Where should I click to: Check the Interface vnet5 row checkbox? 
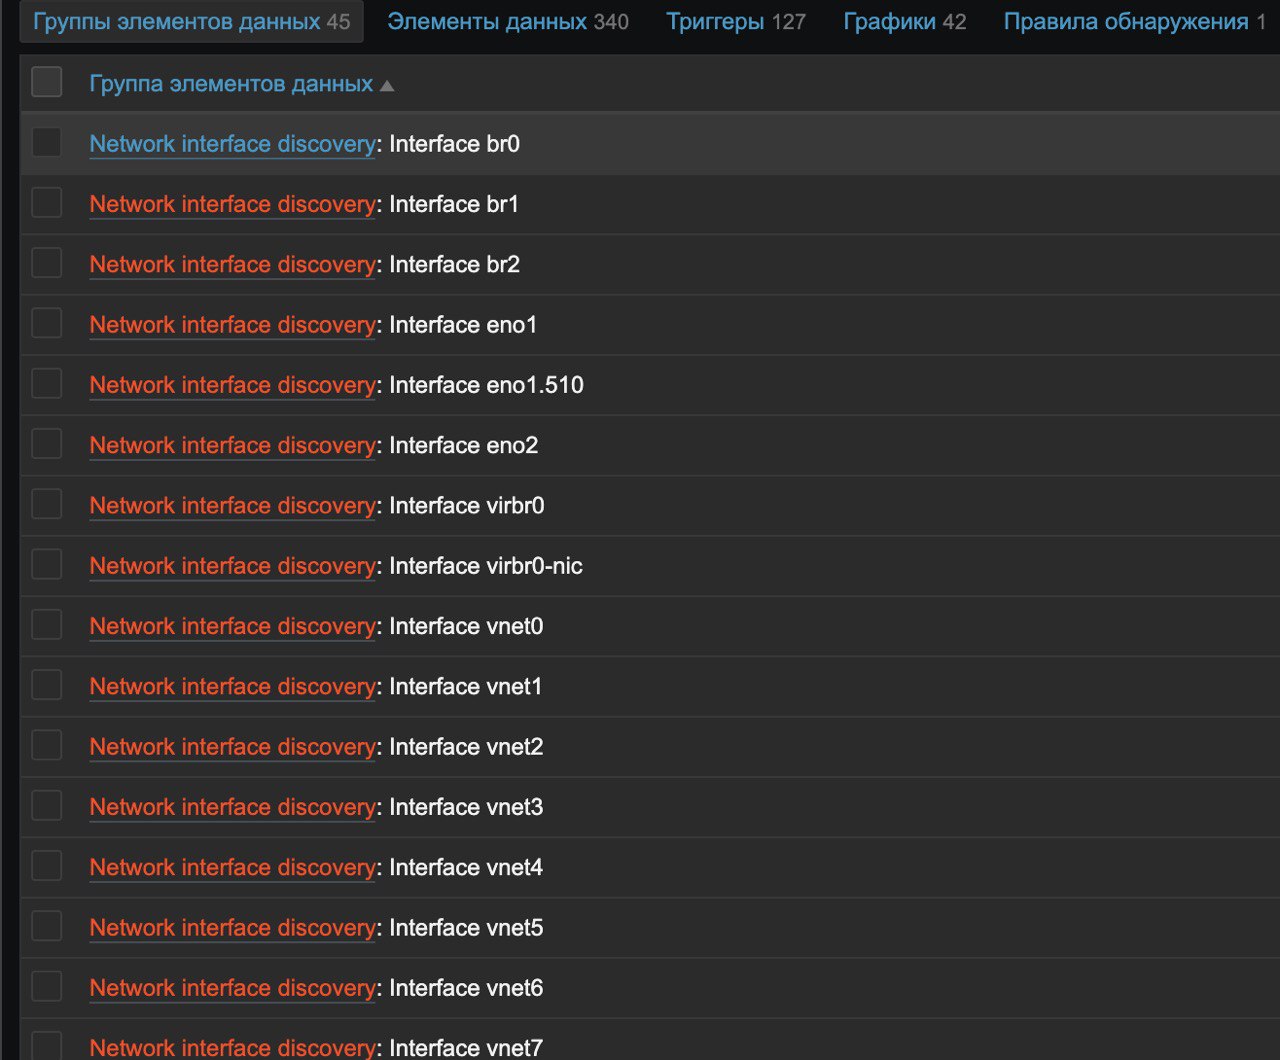click(x=47, y=926)
